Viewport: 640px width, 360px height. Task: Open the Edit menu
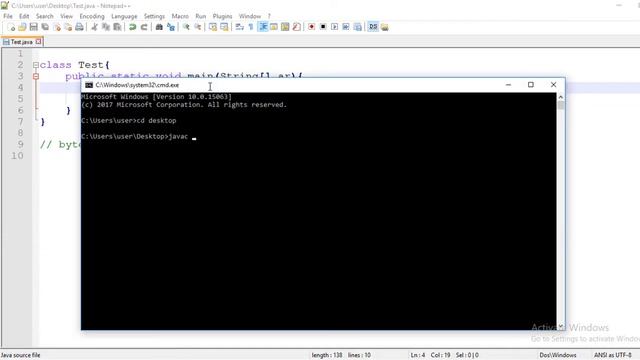24,16
